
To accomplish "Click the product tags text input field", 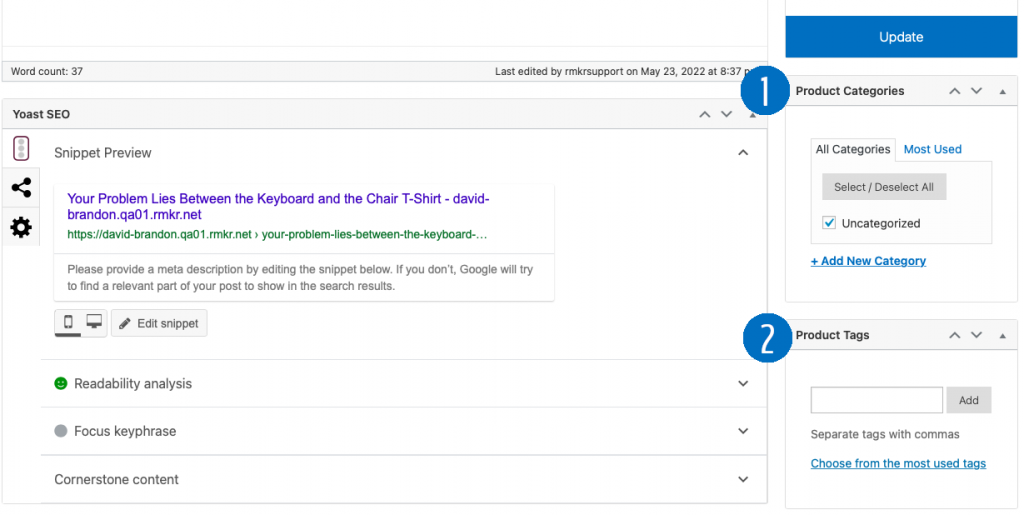I will click(876, 400).
